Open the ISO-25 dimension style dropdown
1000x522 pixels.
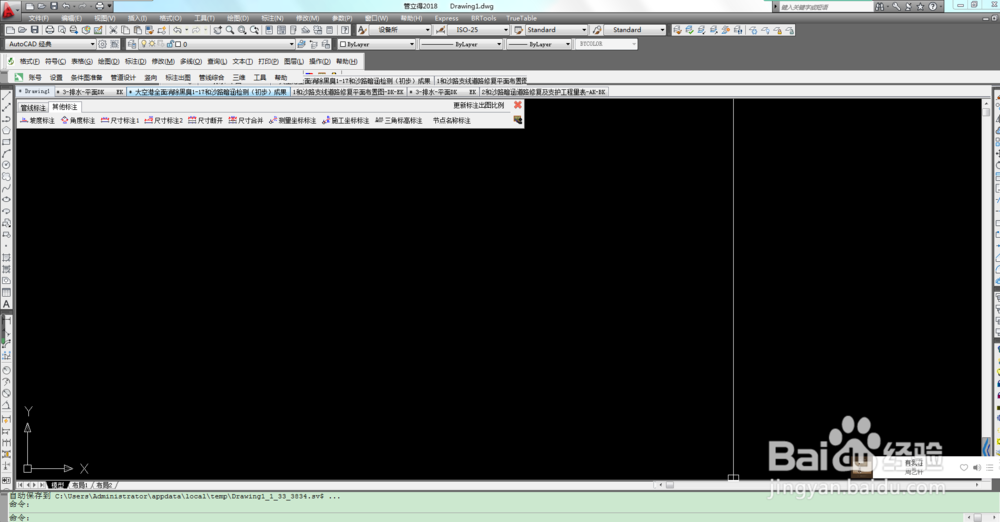(478, 30)
